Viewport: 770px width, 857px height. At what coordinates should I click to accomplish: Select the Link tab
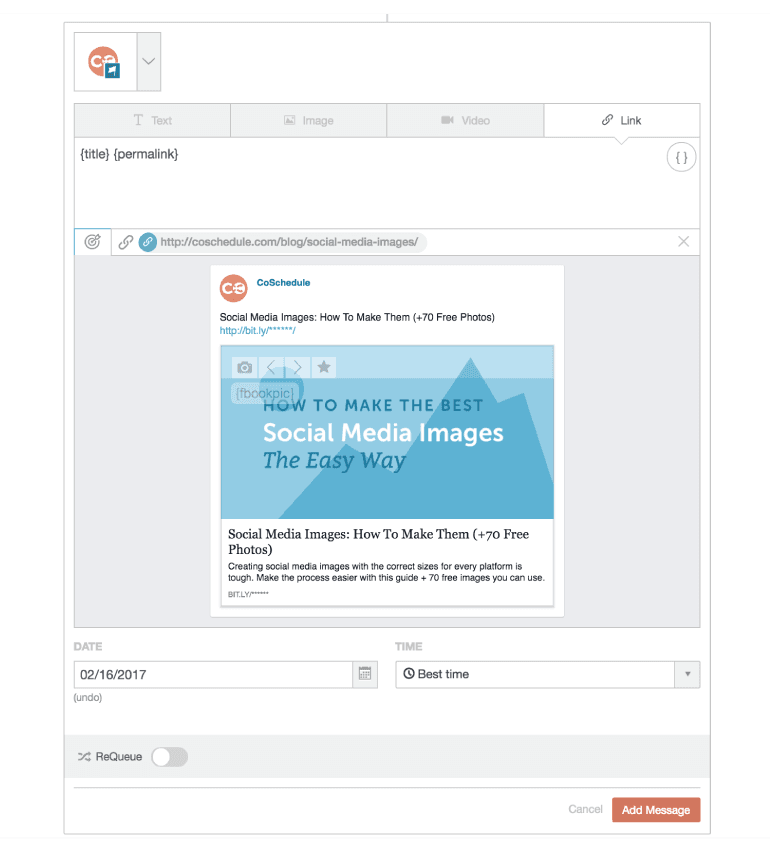click(622, 120)
